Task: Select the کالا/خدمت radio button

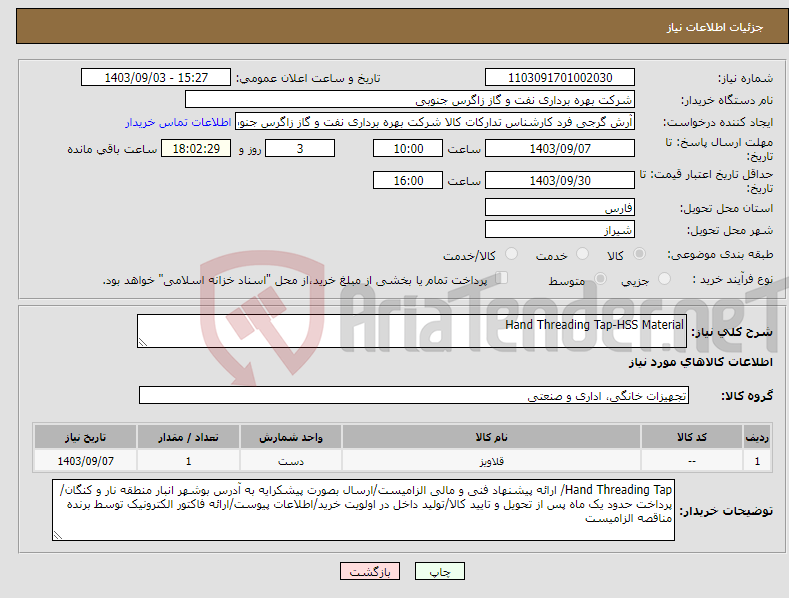Action: tap(511, 254)
